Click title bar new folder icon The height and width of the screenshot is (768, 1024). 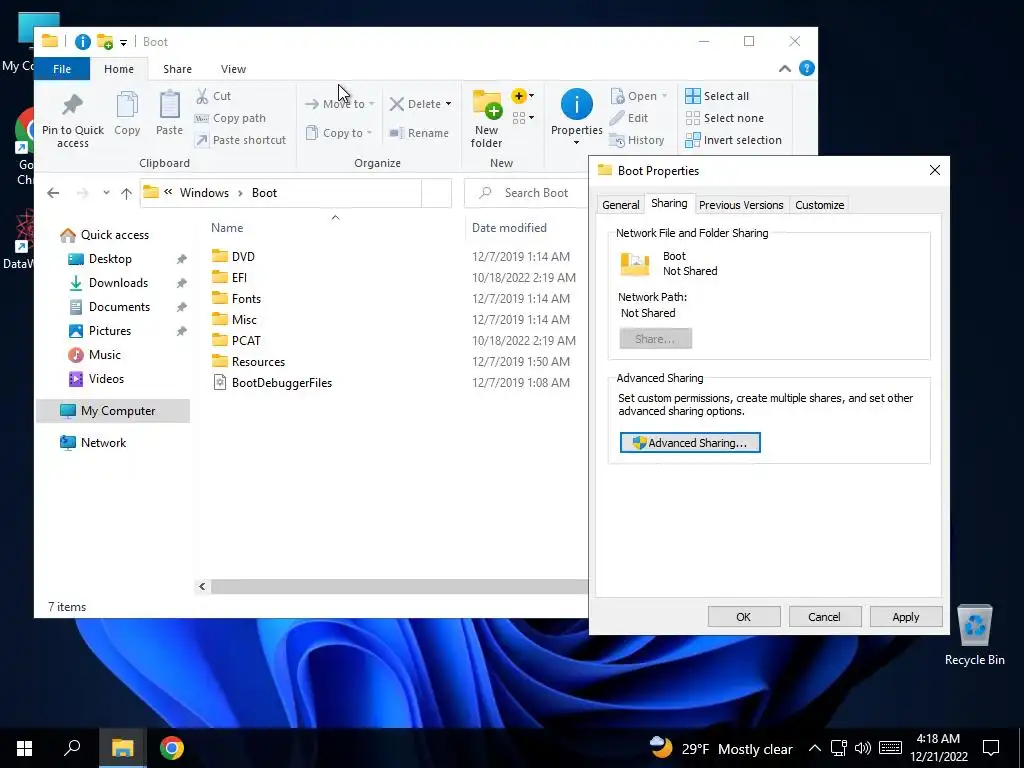104,42
